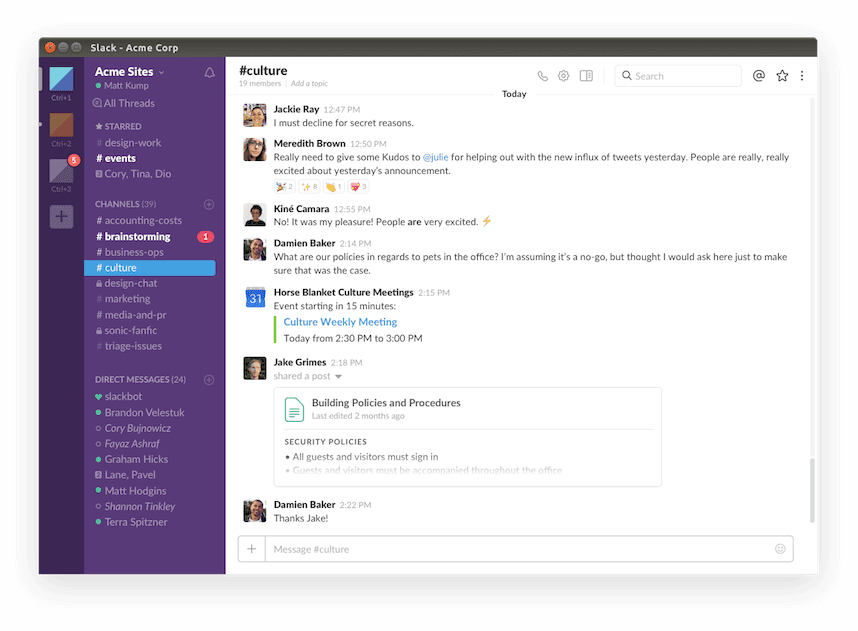The height and width of the screenshot is (631, 858).
Task: Add a new workspace with the plus tile
Action: coord(61,217)
